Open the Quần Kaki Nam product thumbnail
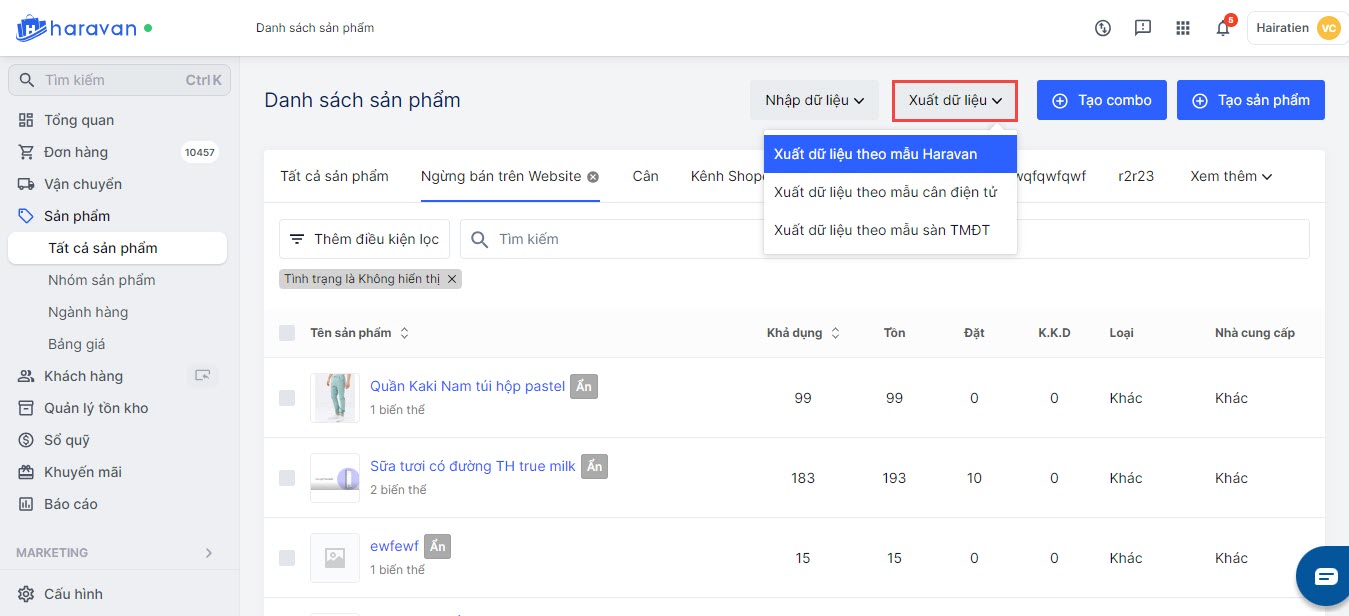Screen dimensions: 1349x616 (334, 398)
